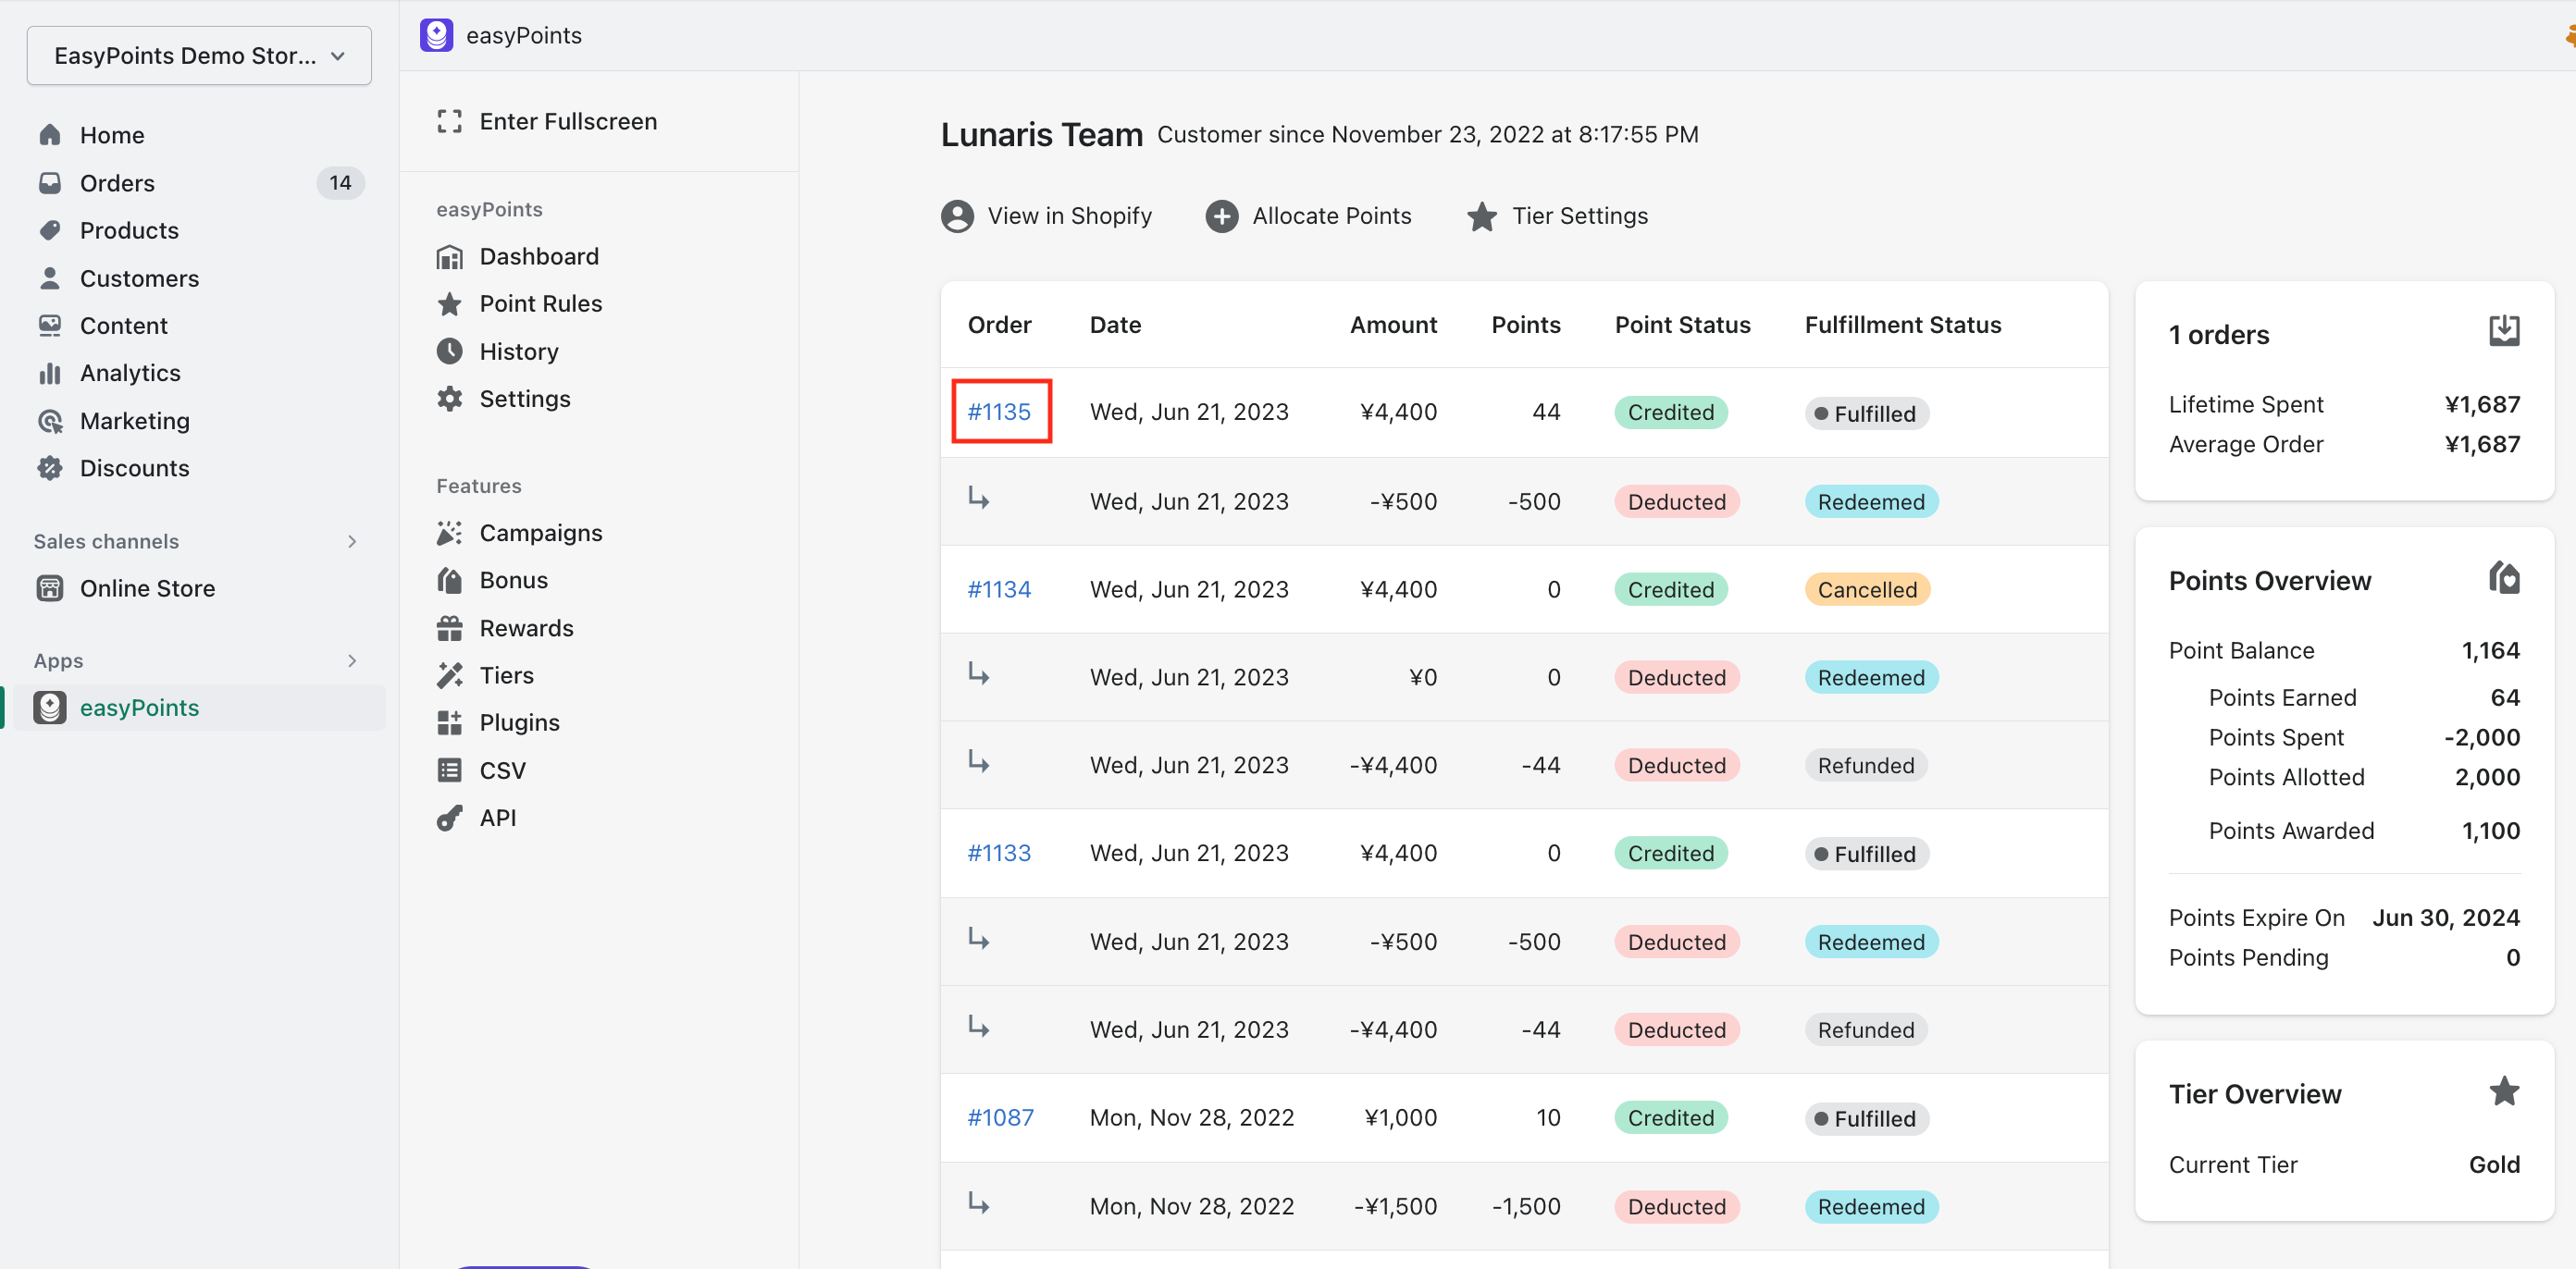The height and width of the screenshot is (1269, 2576).
Task: Open the API feature page
Action: (497, 818)
